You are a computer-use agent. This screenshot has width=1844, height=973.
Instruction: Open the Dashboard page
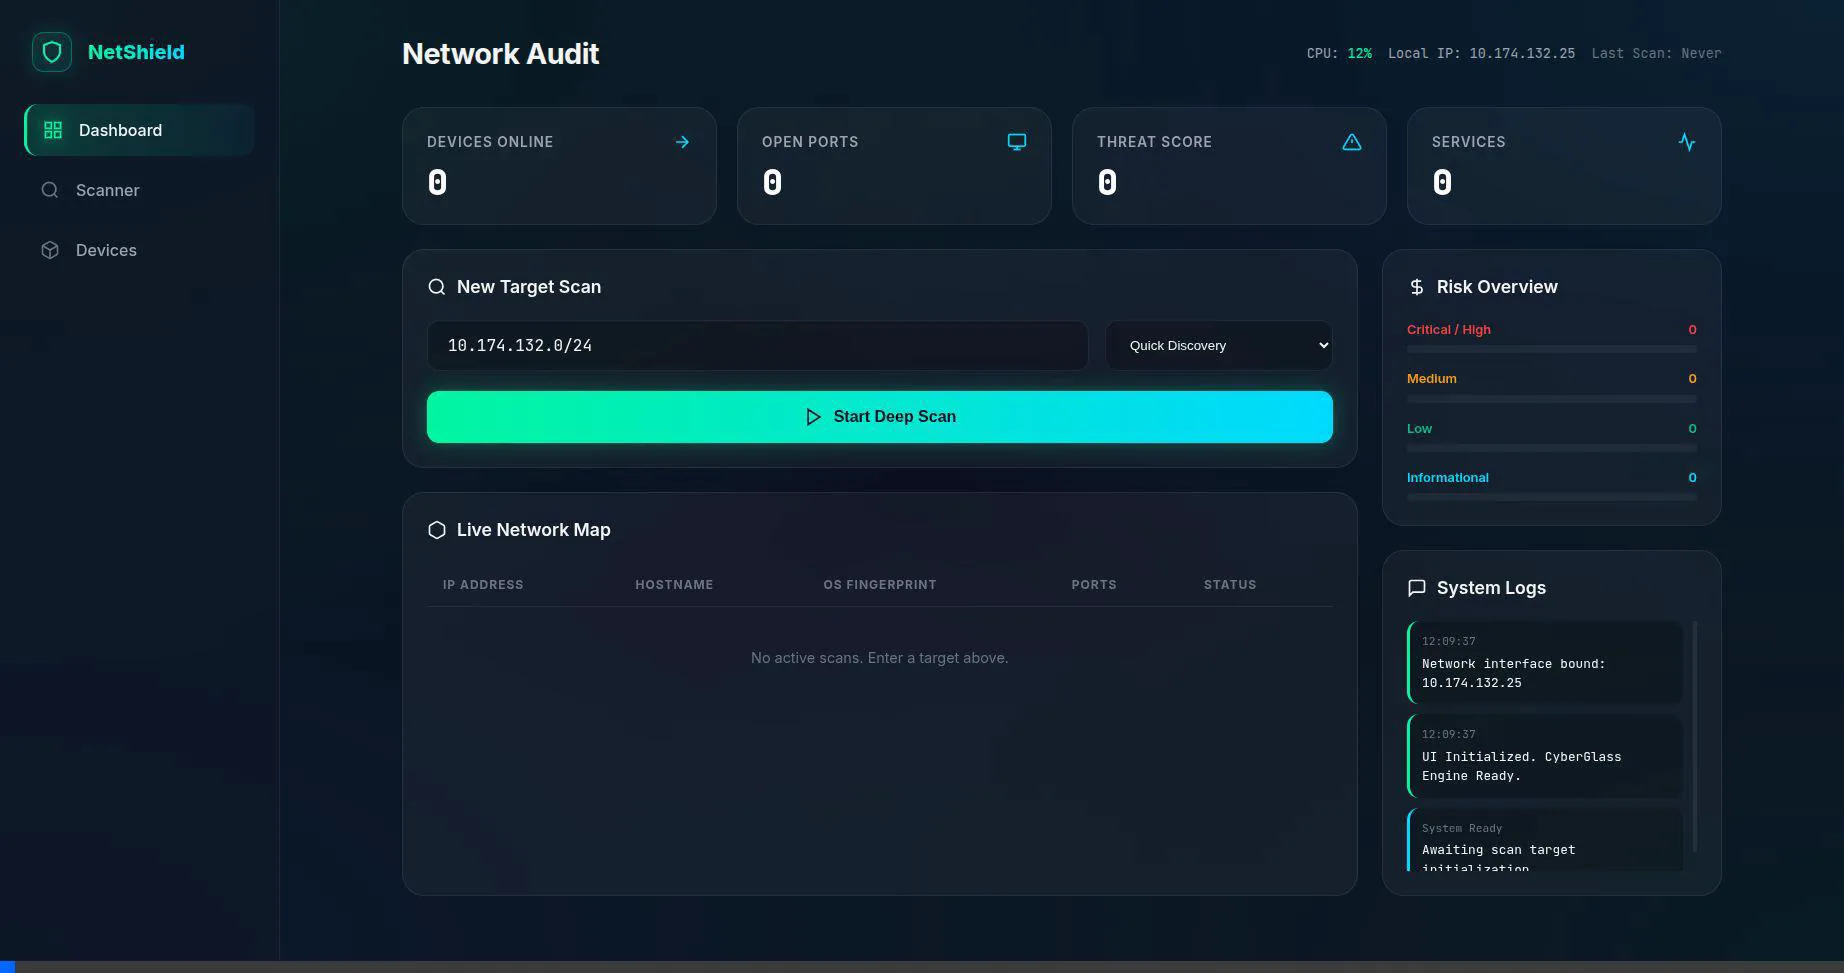(139, 130)
